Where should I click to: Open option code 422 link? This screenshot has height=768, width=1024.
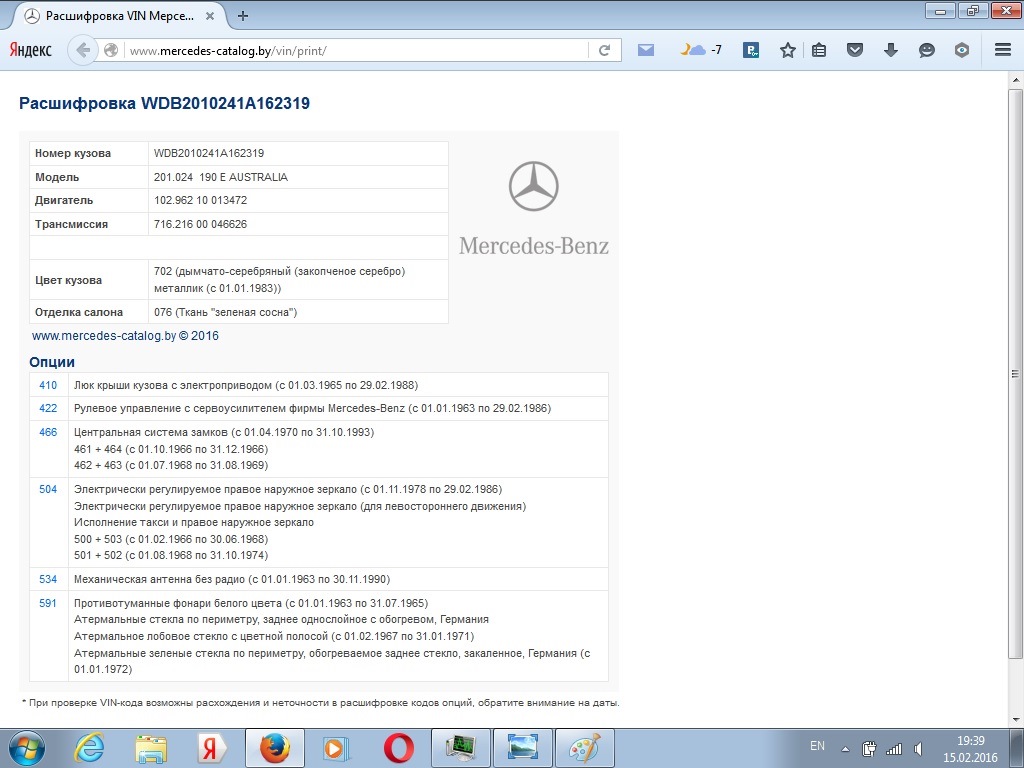[x=48, y=408]
